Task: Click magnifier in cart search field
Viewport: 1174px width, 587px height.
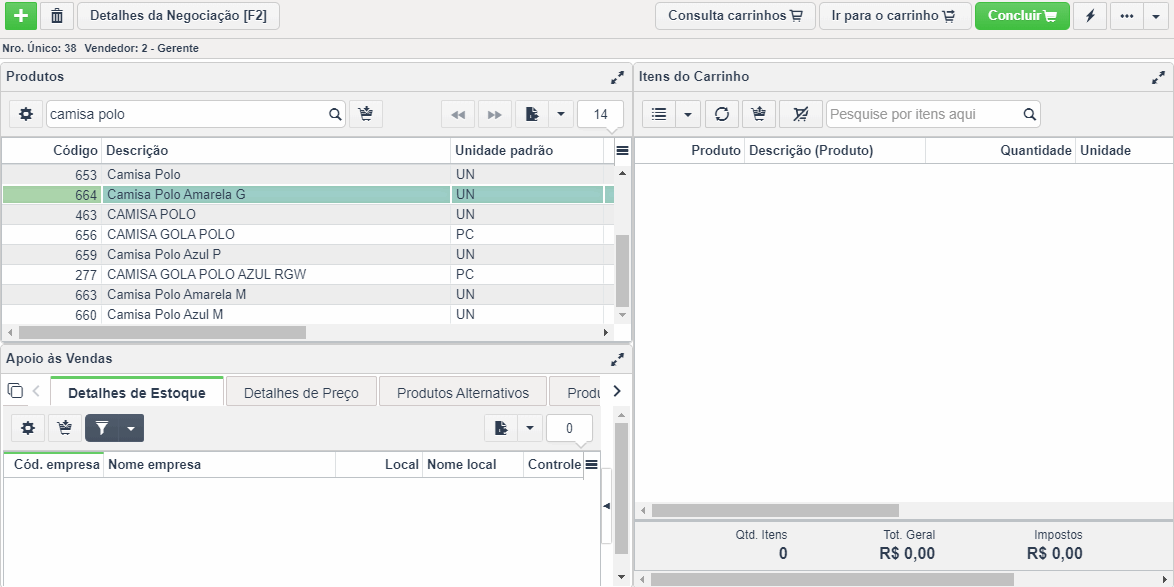Action: 1030,115
